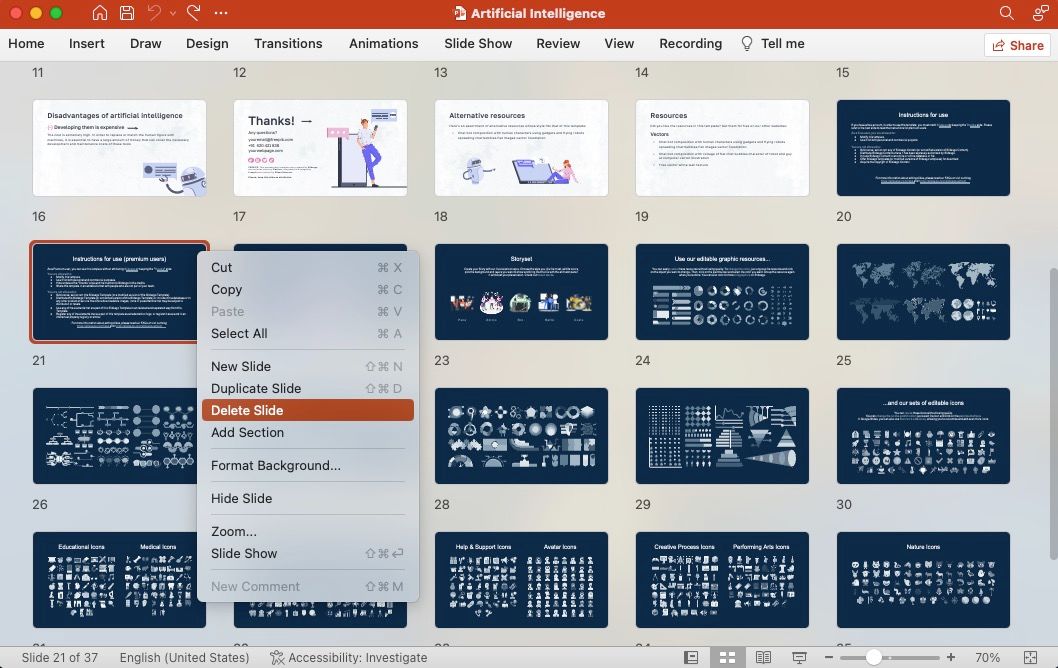The height and width of the screenshot is (668, 1058).
Task: Open the more options ellipsis in title bar
Action: tap(221, 13)
